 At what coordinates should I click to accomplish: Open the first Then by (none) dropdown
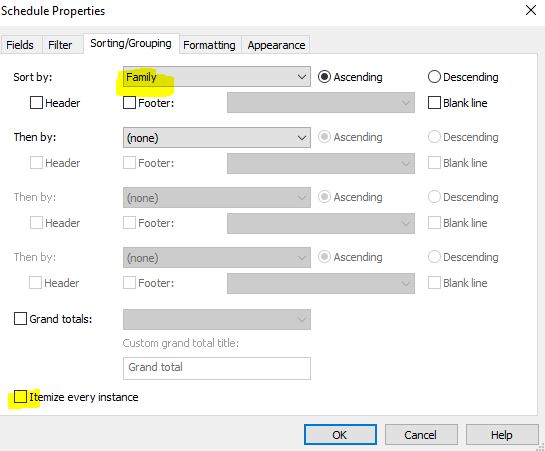point(217,137)
